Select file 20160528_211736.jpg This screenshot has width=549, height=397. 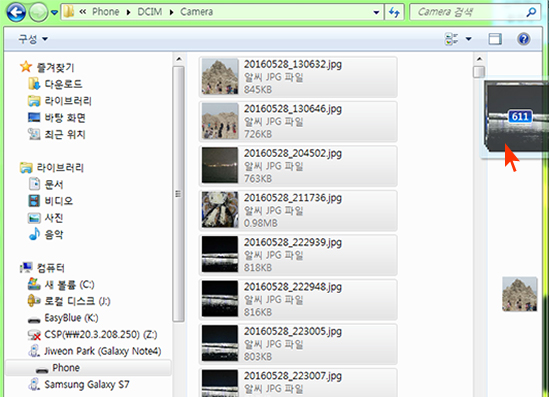pos(298,210)
